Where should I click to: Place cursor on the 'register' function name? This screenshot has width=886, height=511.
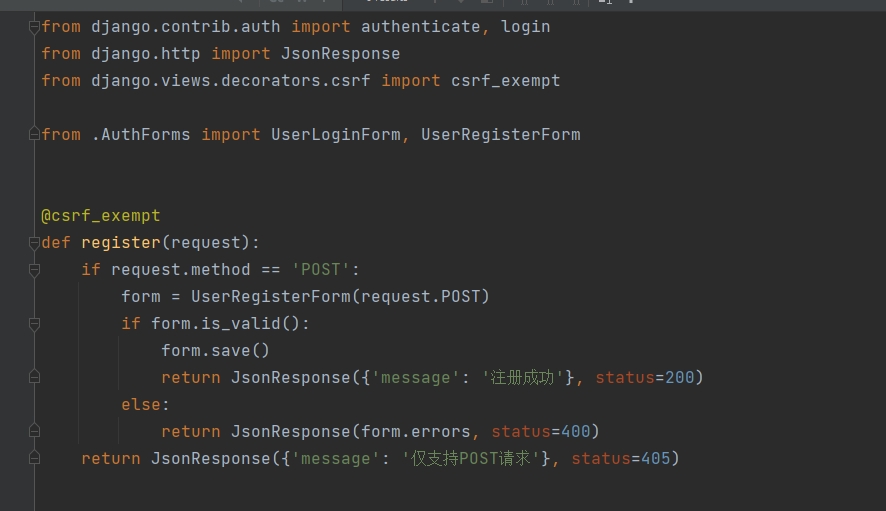tap(120, 243)
